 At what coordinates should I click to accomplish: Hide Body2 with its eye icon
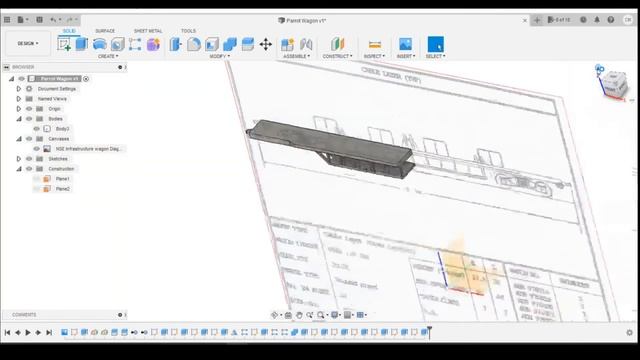(37, 129)
